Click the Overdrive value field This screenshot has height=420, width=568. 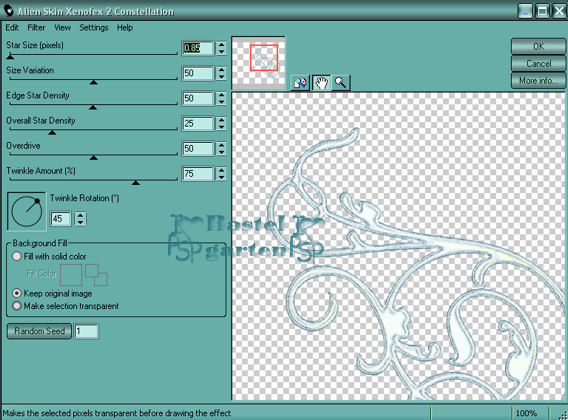pyautogui.click(x=198, y=149)
